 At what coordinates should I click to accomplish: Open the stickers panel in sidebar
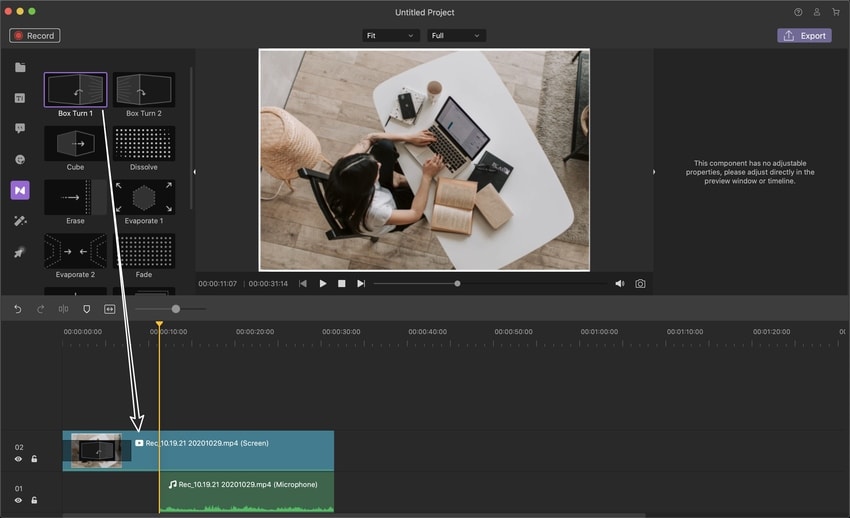tap(20, 159)
